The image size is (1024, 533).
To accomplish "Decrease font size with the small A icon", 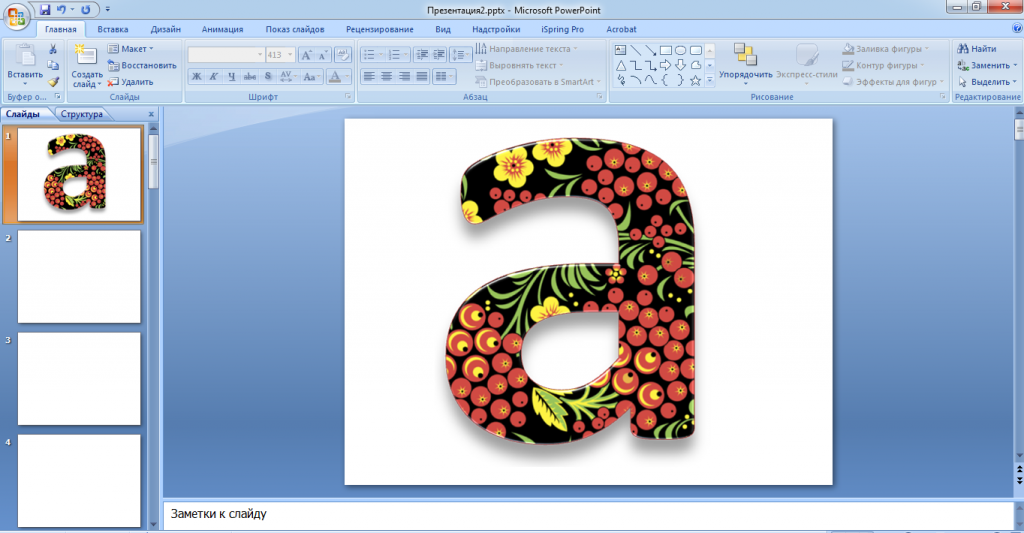I will pos(322,55).
